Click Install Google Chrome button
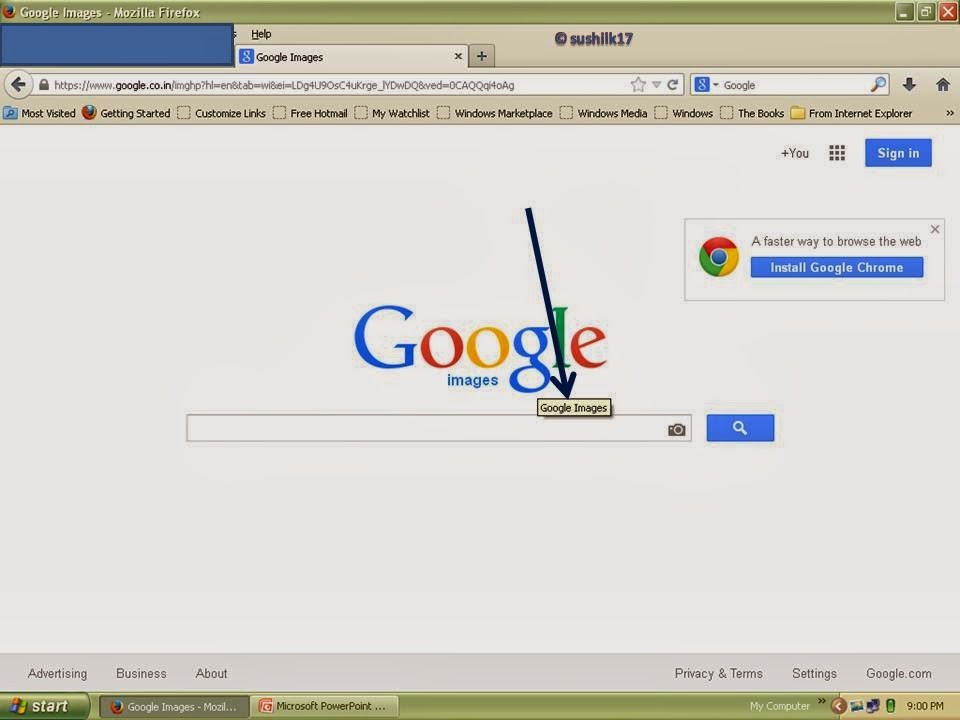The width and height of the screenshot is (960, 720). tap(836, 268)
